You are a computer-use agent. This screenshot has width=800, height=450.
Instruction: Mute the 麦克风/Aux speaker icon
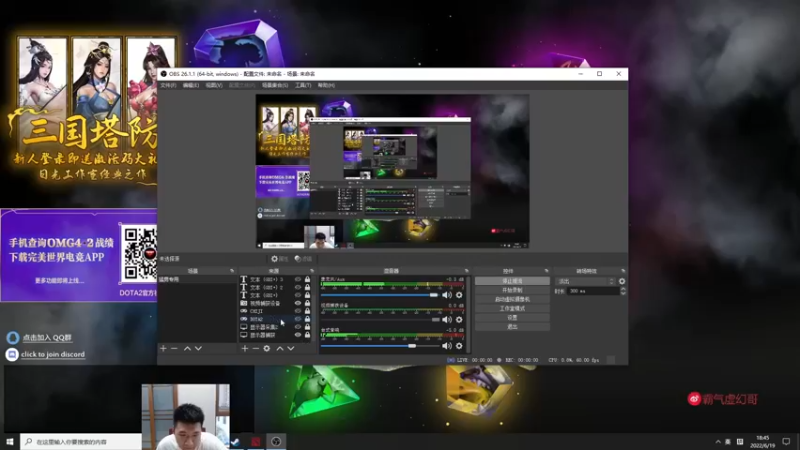coord(447,295)
